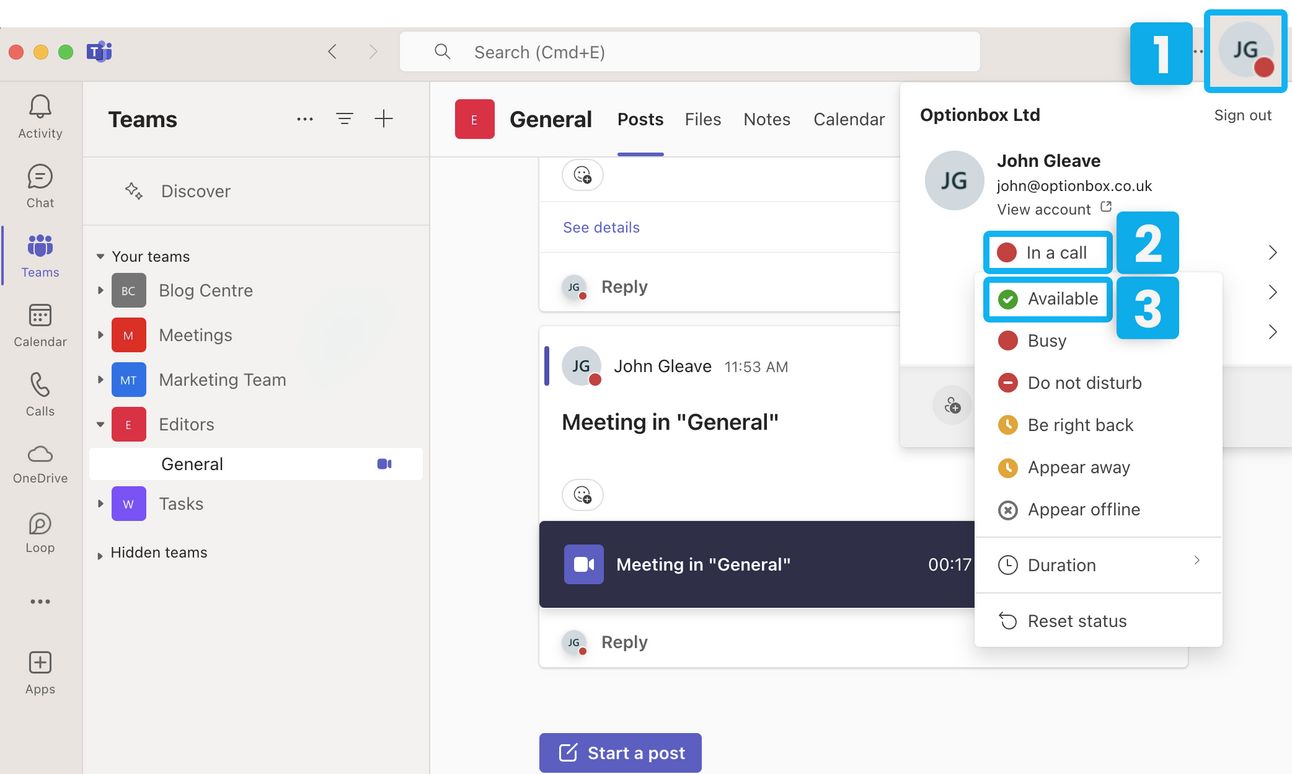The width and height of the screenshot is (1292, 774).
Task: Click Sign out
Action: pos(1243,115)
